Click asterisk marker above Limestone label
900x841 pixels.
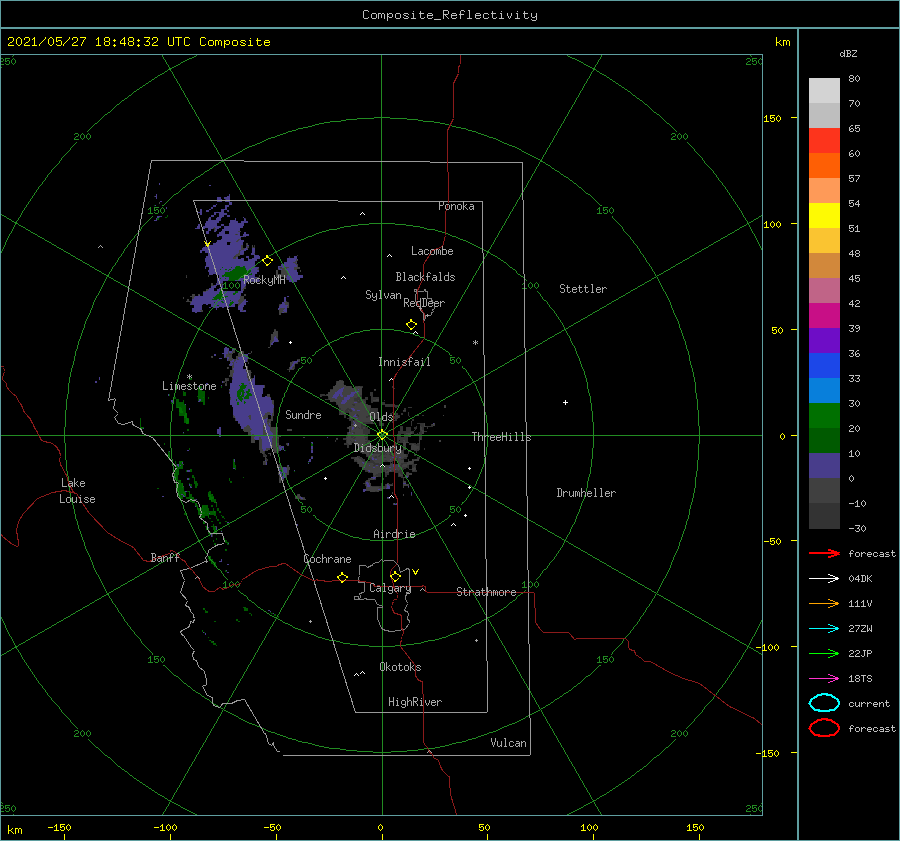(189, 377)
